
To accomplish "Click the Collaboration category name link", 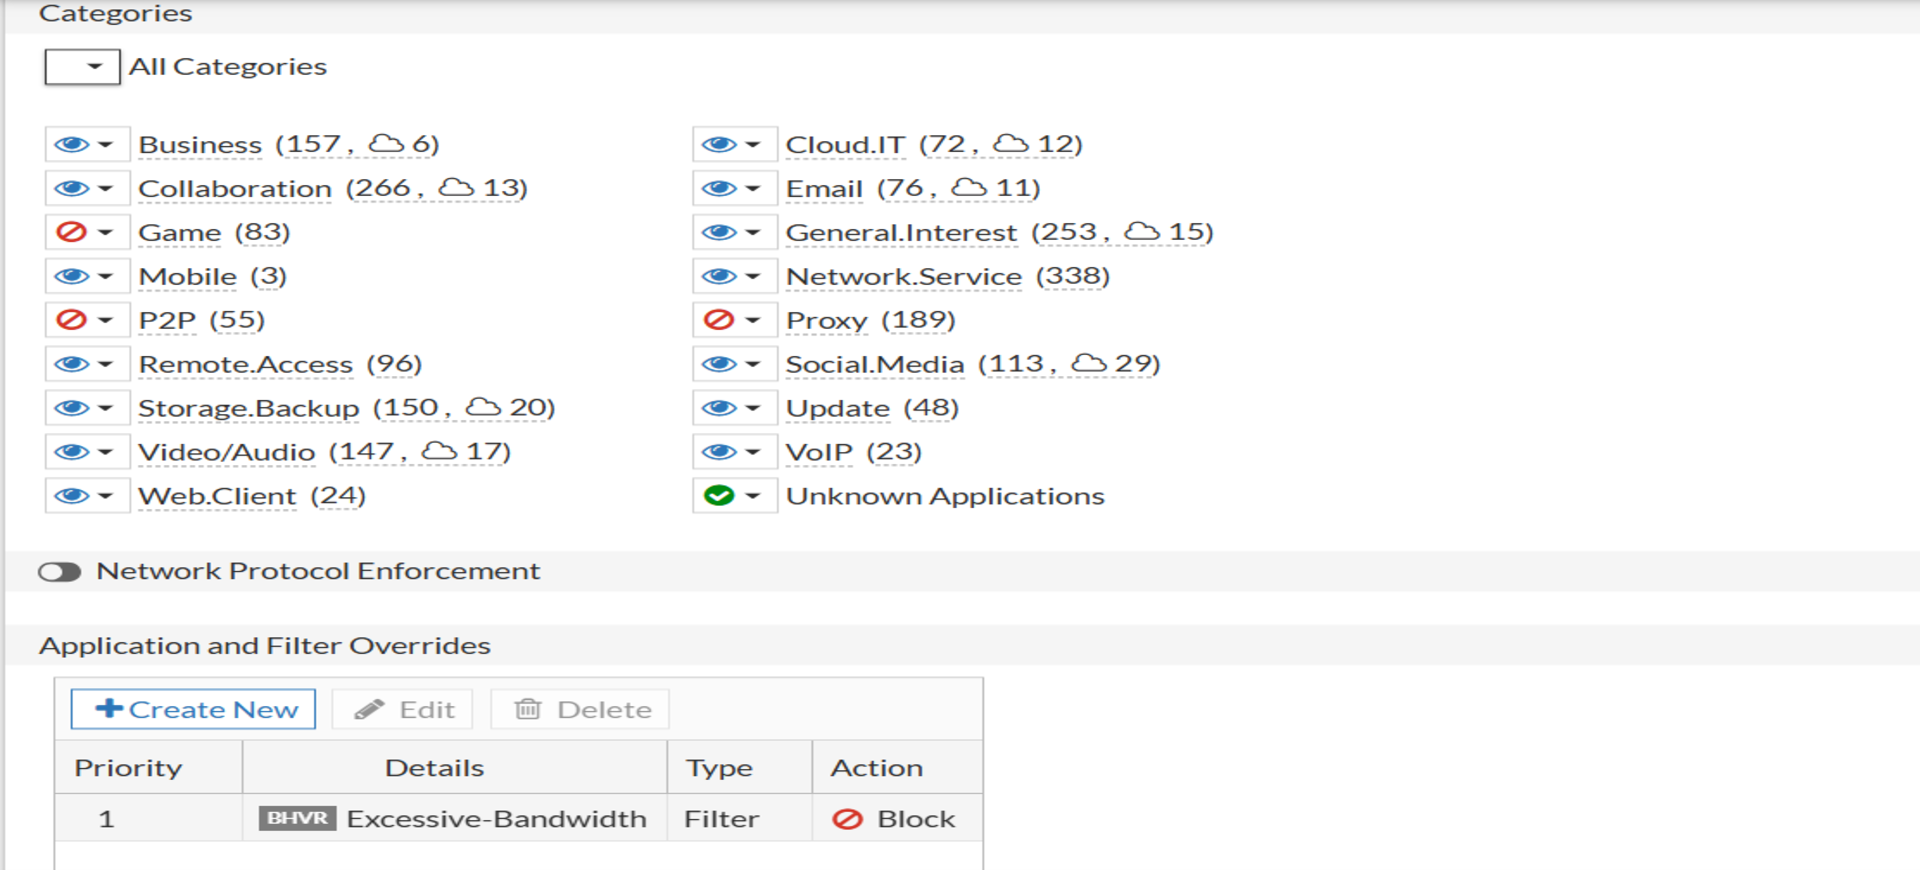I will (235, 189).
